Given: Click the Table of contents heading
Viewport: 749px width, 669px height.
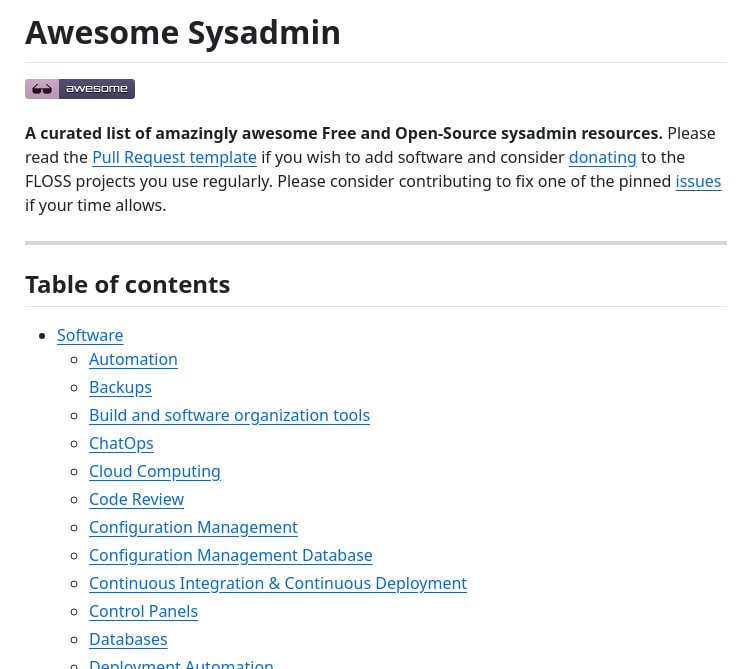Looking at the screenshot, I should (128, 284).
